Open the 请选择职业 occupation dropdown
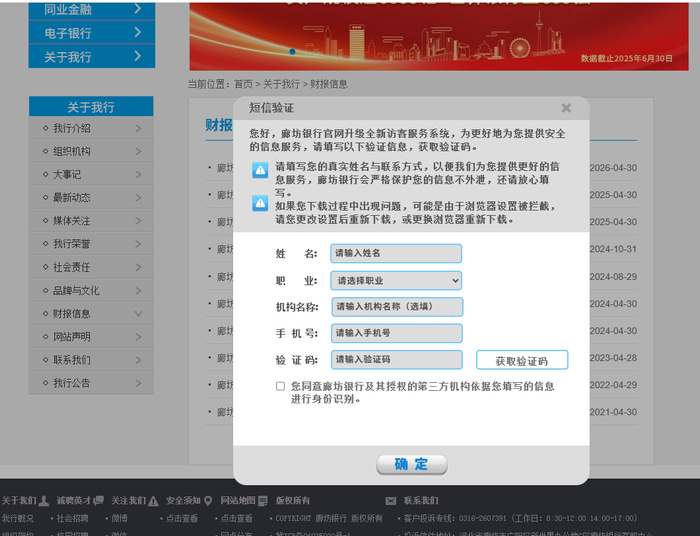This screenshot has width=700, height=536. pos(396,281)
